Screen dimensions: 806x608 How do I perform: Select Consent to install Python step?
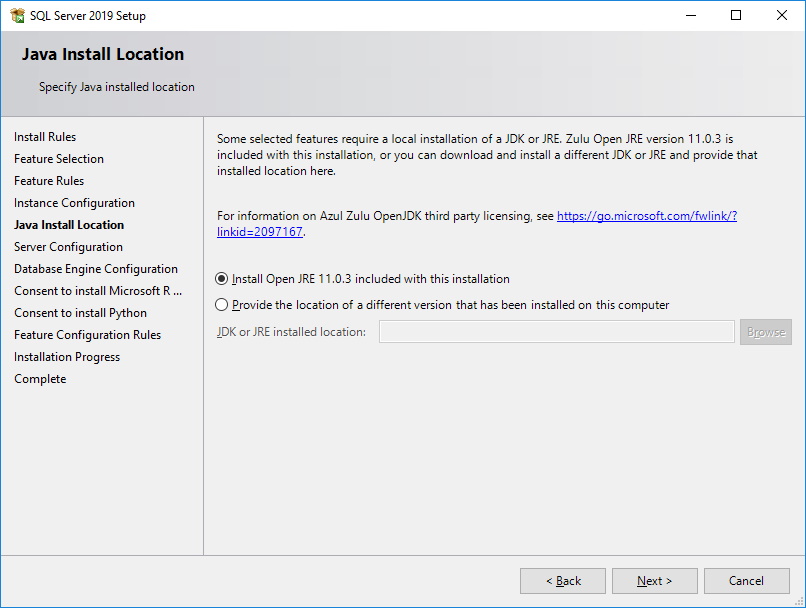coord(80,313)
